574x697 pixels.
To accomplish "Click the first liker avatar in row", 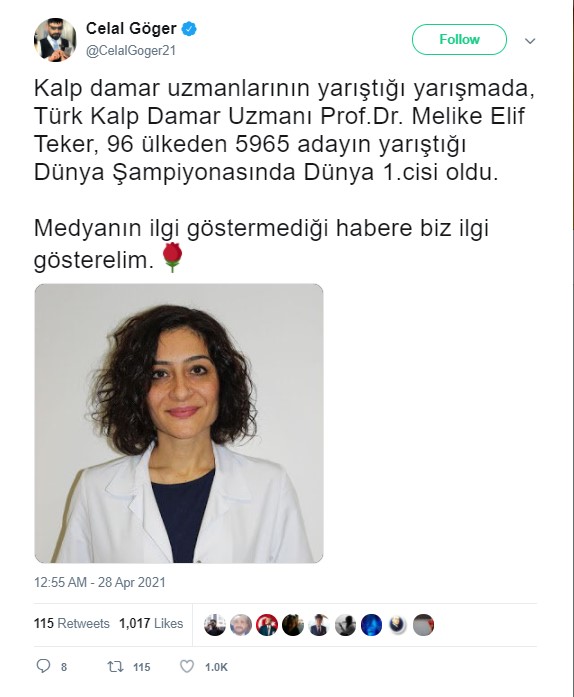I will 215,625.
